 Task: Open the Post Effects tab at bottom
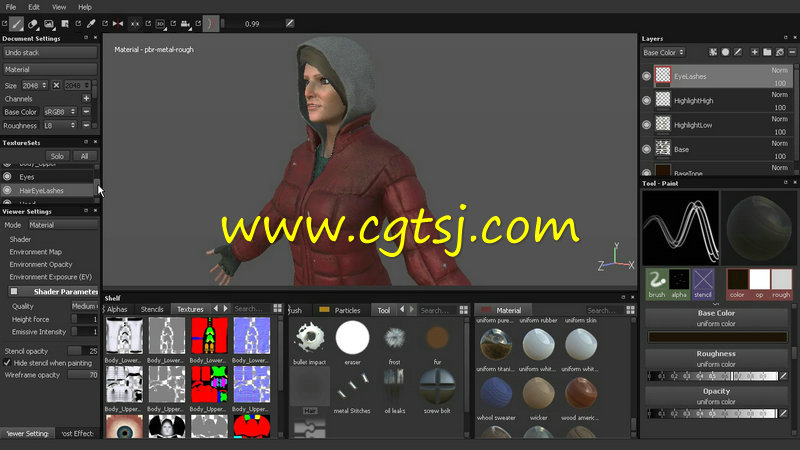[78, 433]
